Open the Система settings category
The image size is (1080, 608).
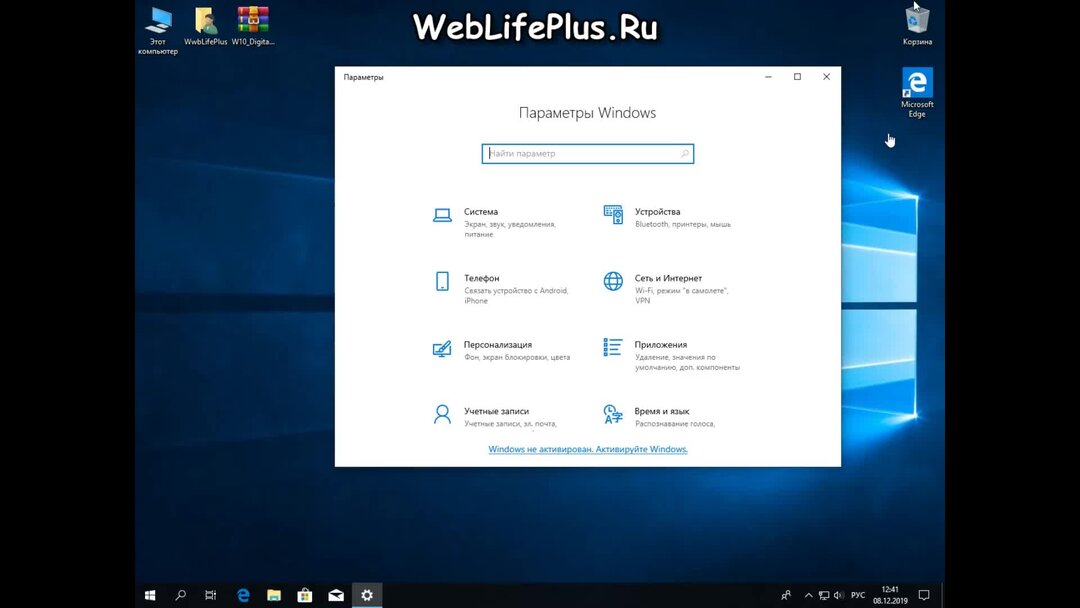(481, 212)
